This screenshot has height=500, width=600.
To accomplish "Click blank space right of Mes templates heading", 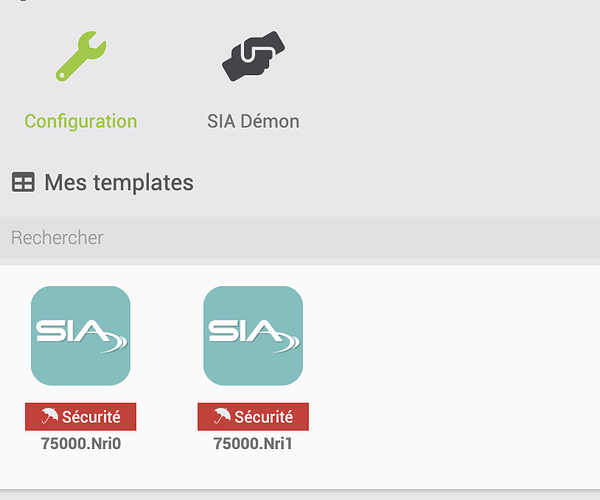I will point(400,182).
